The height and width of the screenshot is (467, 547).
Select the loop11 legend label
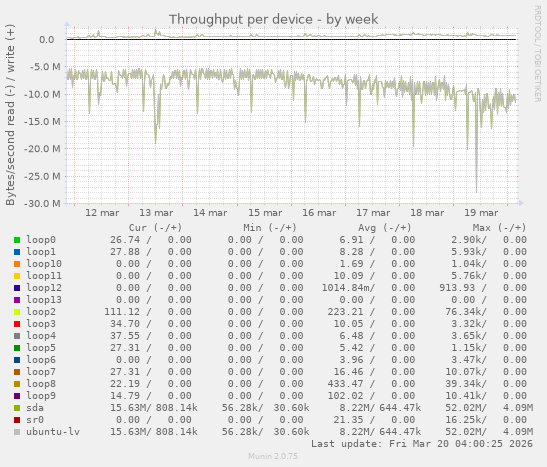click(44, 276)
